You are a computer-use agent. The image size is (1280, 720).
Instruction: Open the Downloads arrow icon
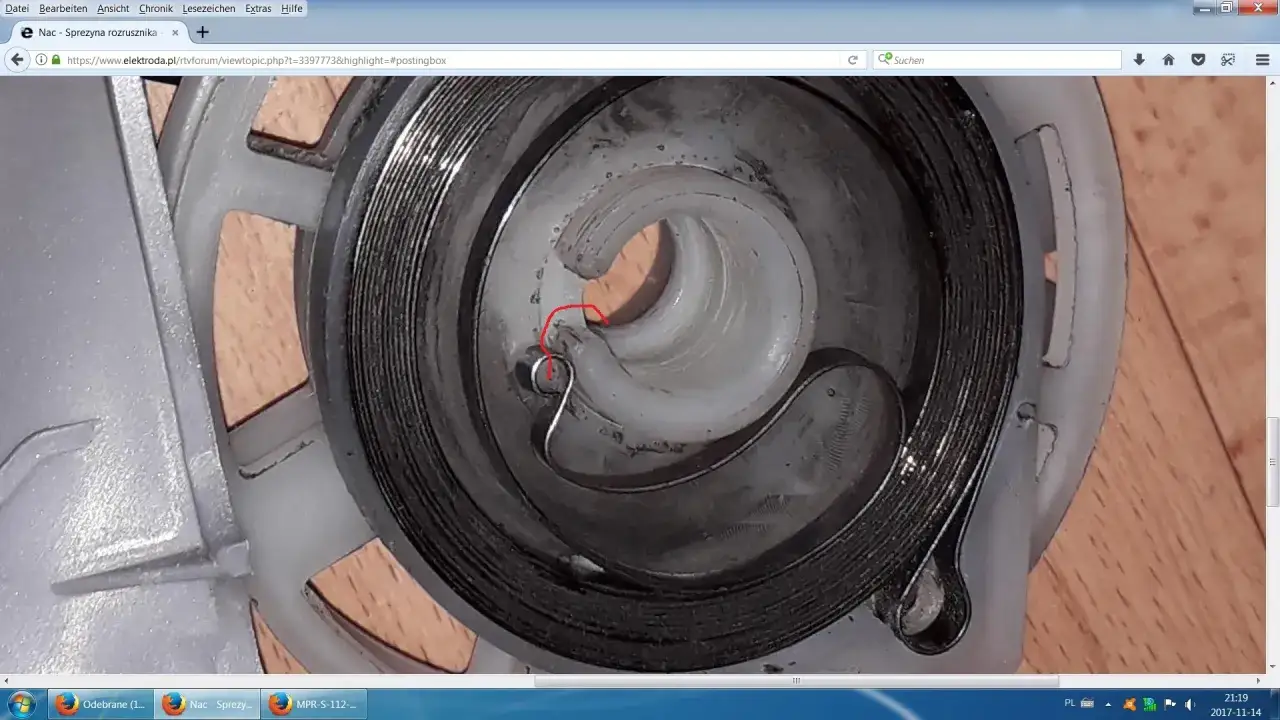(x=1139, y=60)
